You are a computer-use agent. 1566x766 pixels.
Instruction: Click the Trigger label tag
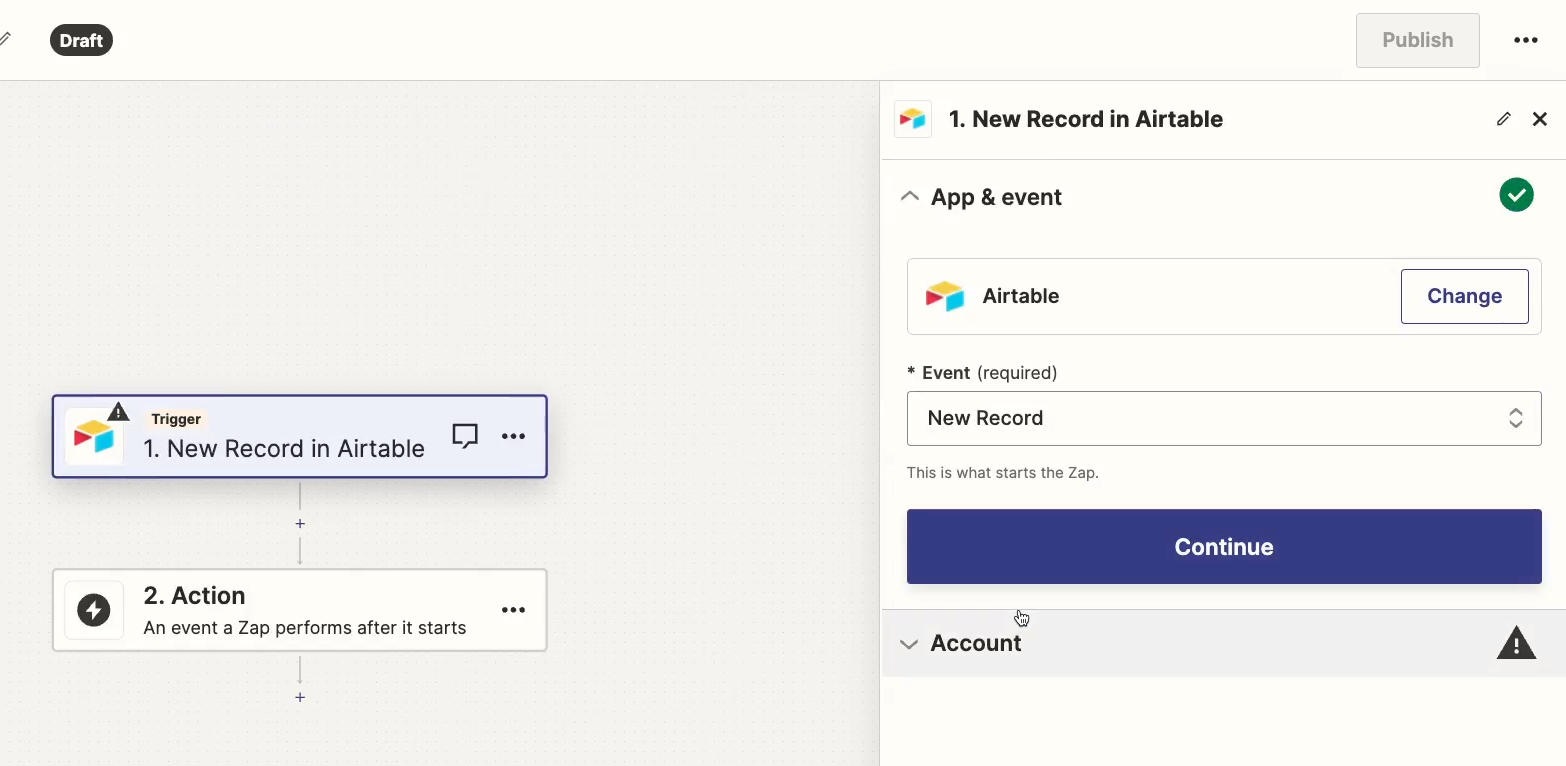176,419
